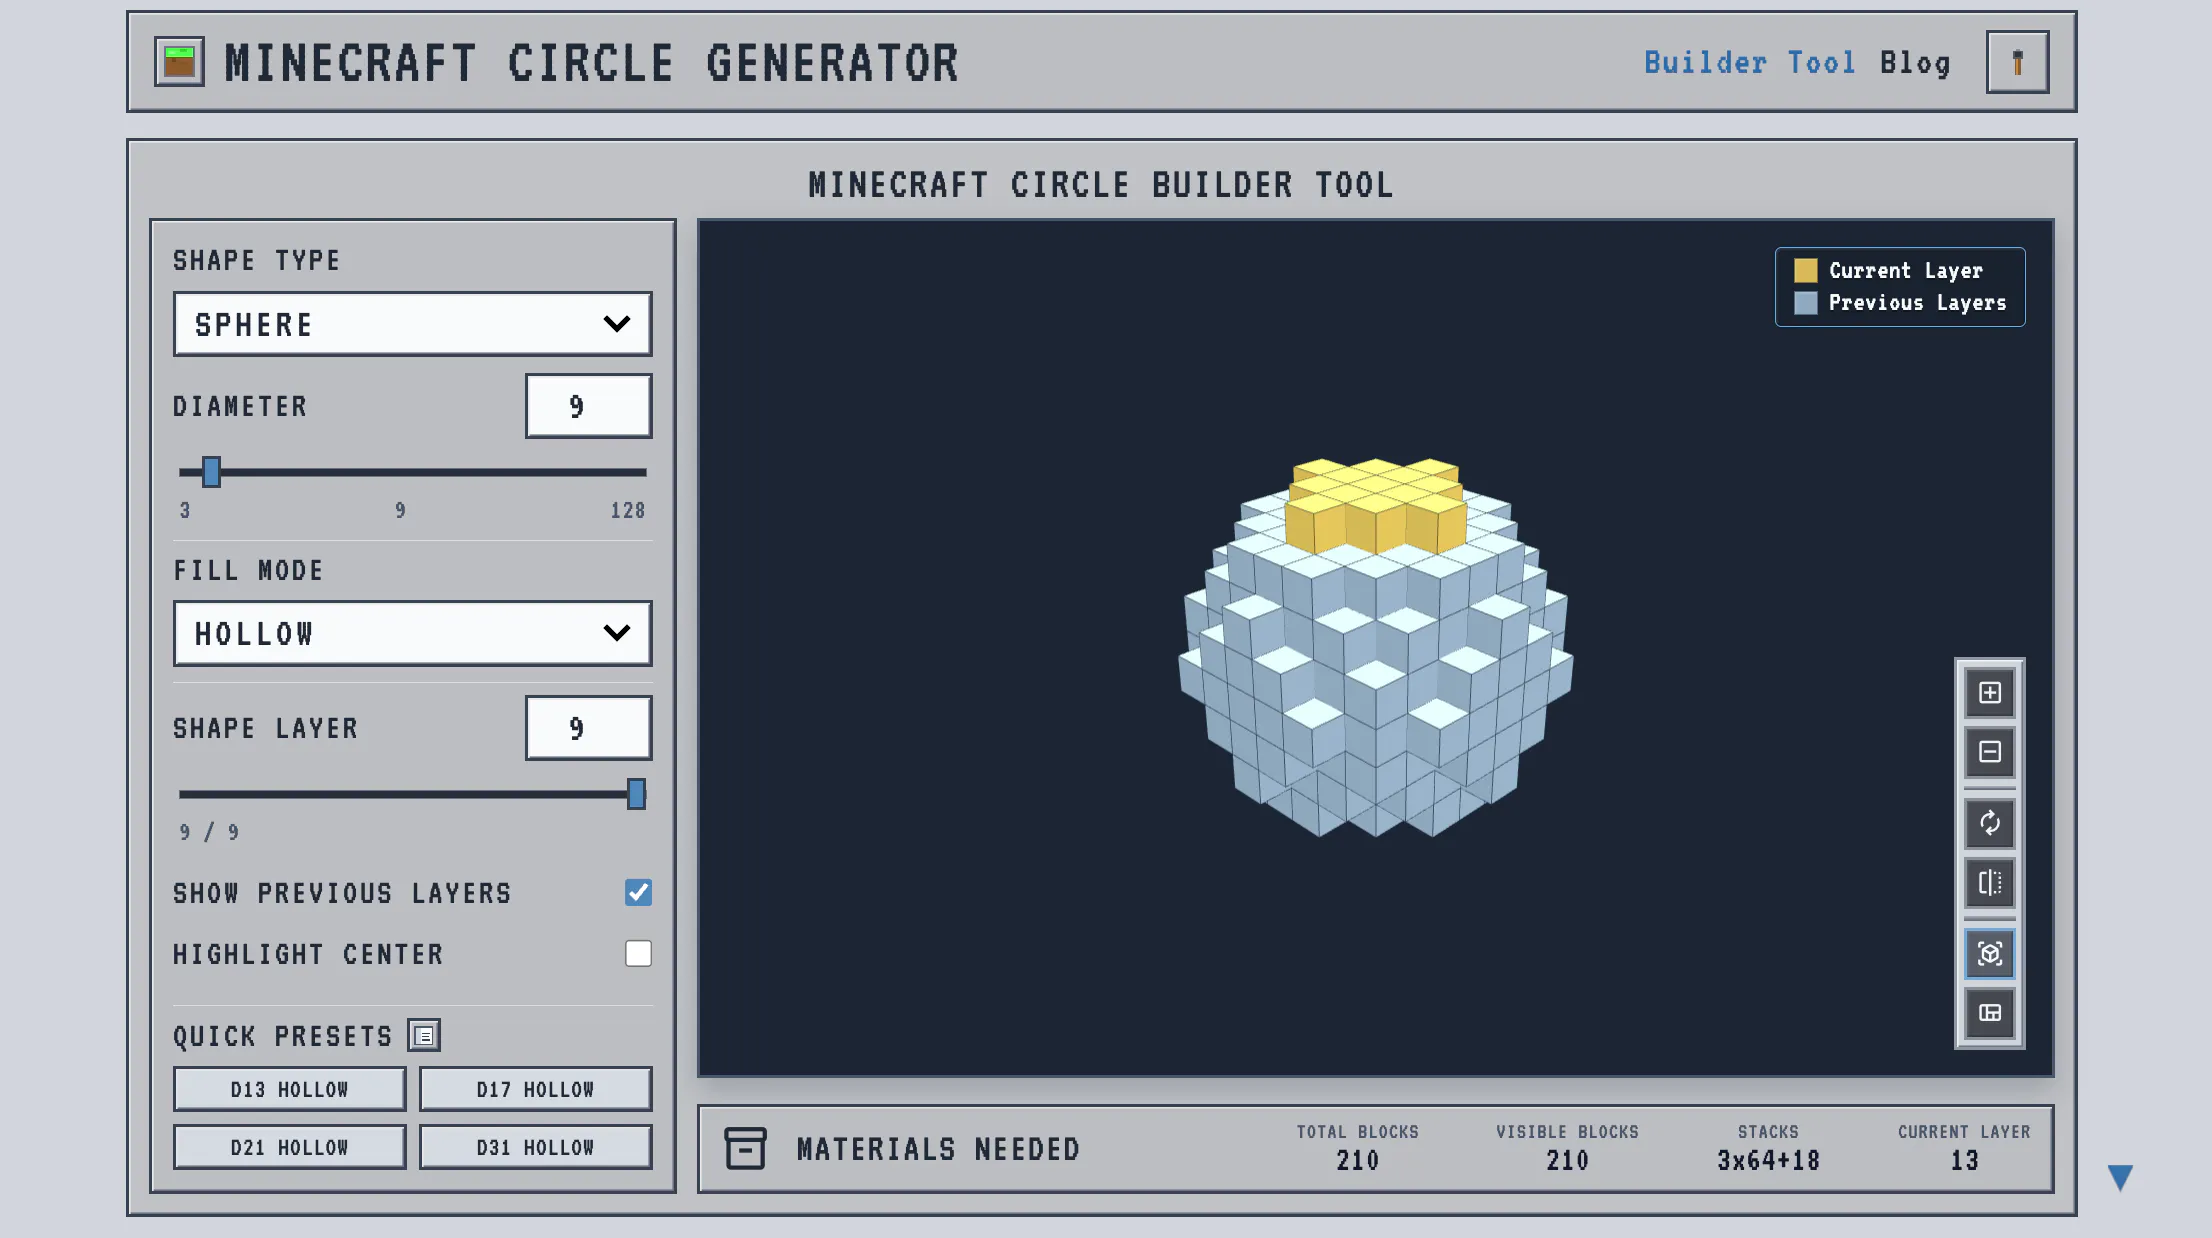Click the 'Quick Presets' section label
This screenshot has height=1238, width=2212.
tap(283, 1036)
